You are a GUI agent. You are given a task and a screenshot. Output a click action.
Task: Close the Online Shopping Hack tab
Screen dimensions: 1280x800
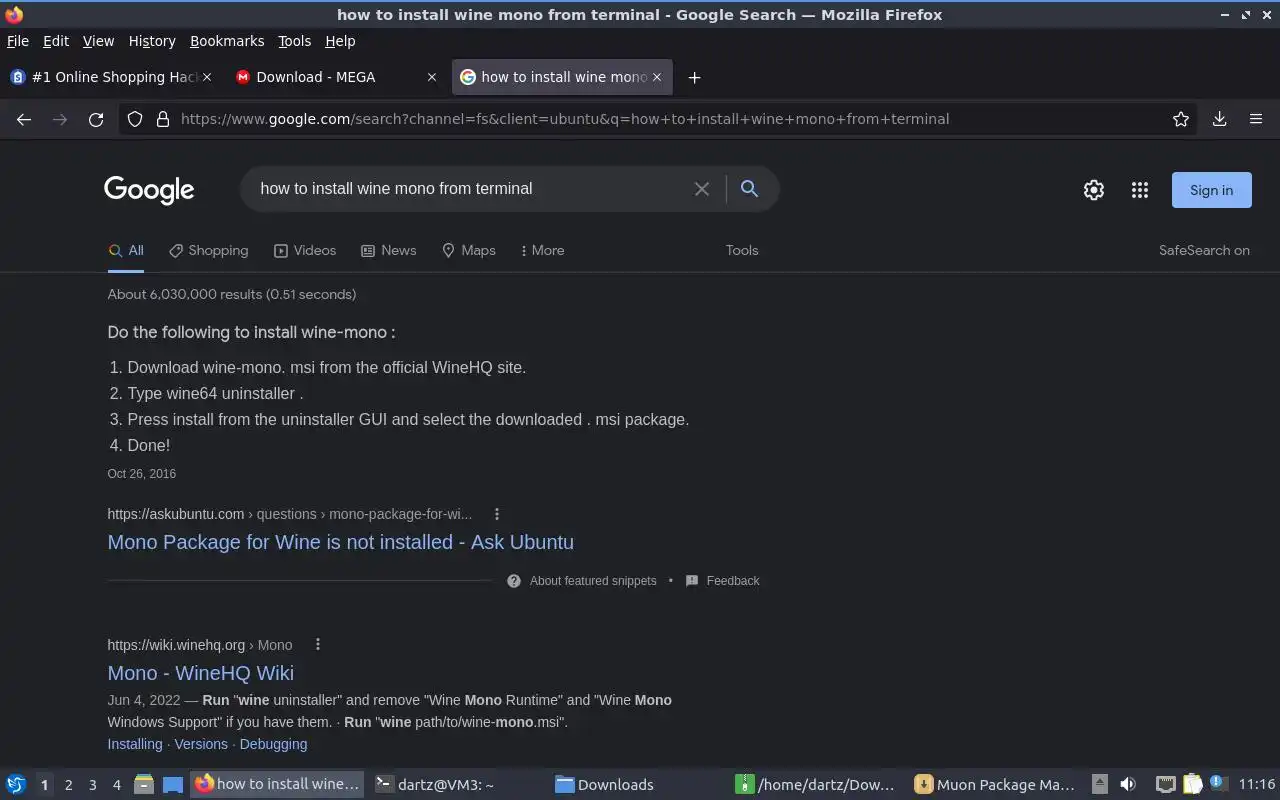click(x=207, y=77)
